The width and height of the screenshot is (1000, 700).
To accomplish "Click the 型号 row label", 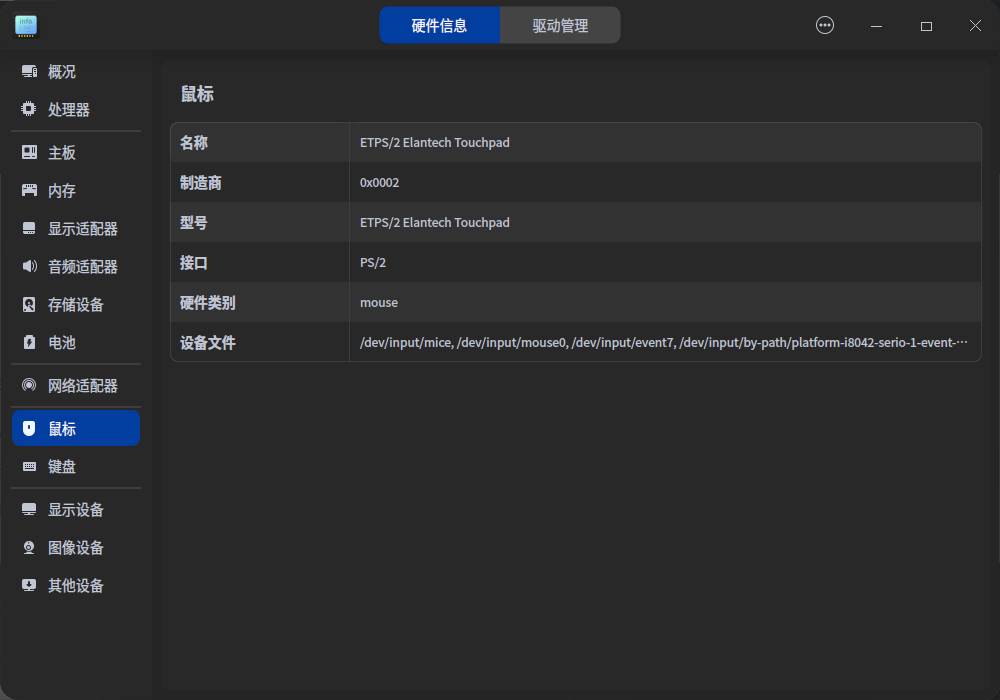I will 194,222.
